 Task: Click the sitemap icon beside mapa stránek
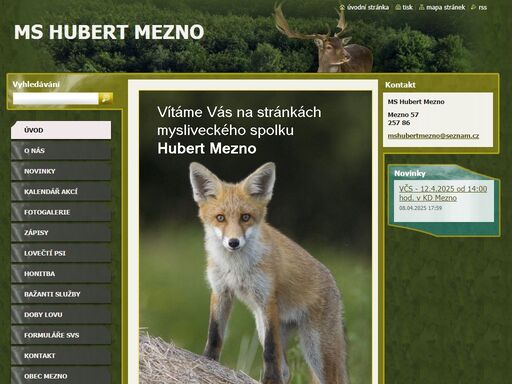pos(422,7)
